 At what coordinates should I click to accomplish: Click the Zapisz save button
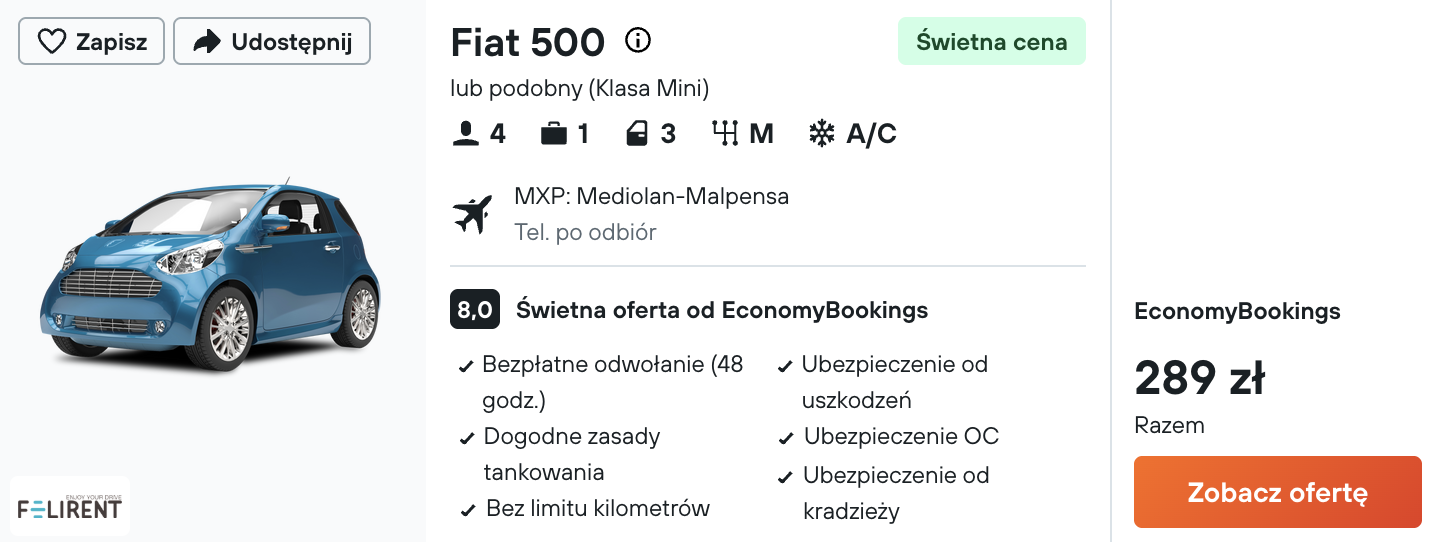pos(91,42)
